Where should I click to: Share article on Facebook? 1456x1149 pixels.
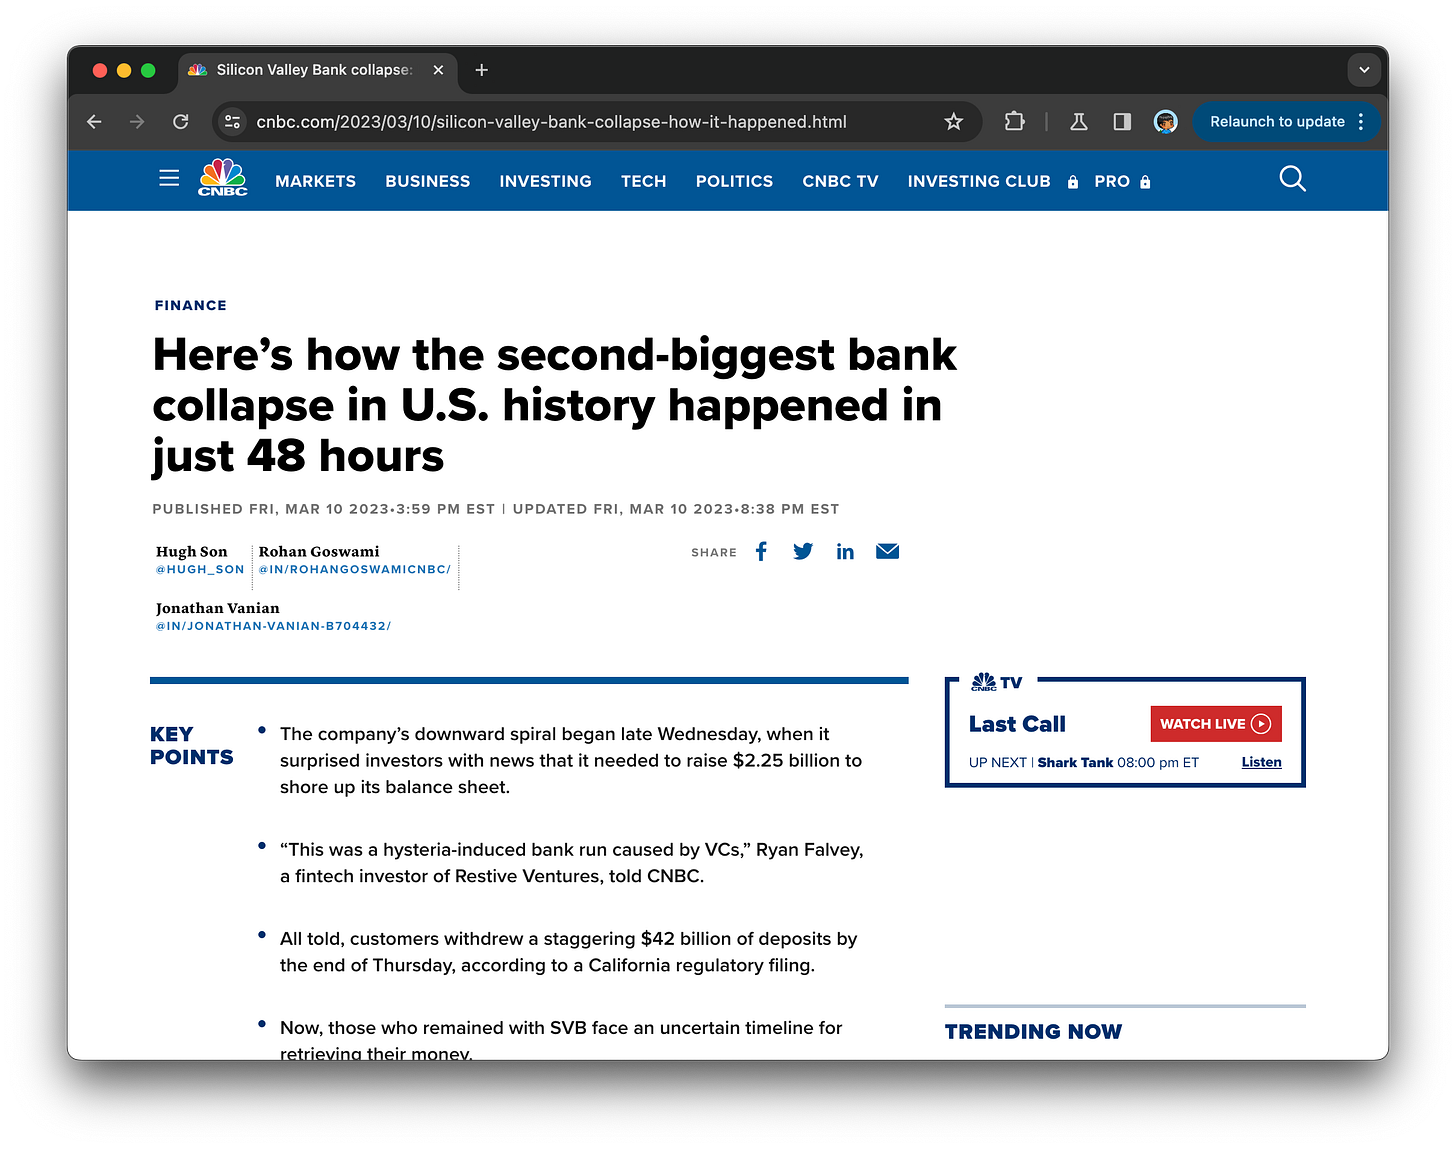[x=761, y=552]
